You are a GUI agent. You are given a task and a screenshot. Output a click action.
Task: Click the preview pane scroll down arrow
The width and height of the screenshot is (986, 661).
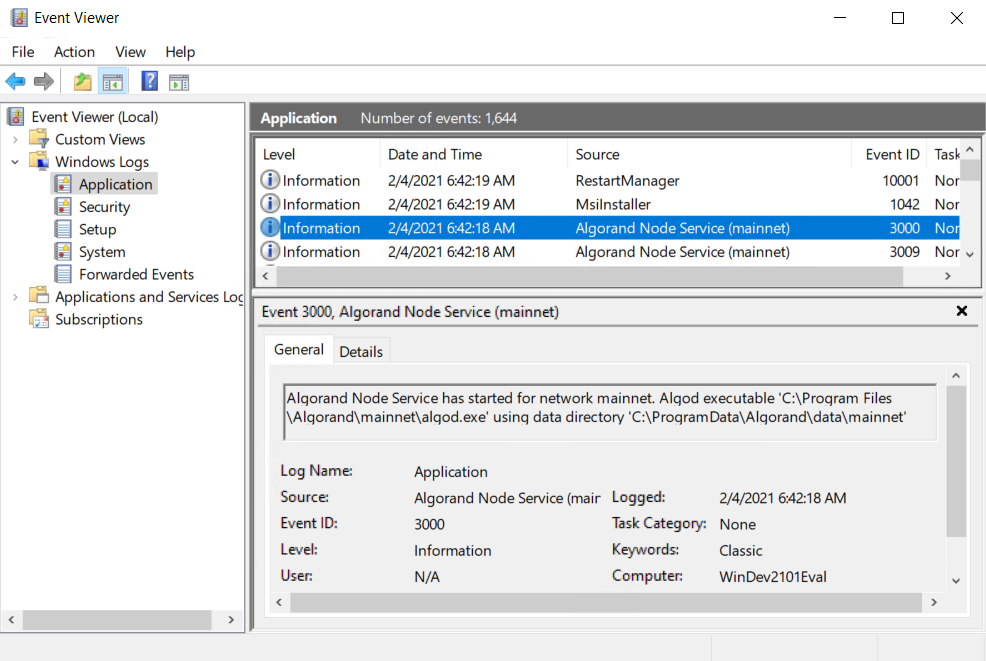[956, 580]
